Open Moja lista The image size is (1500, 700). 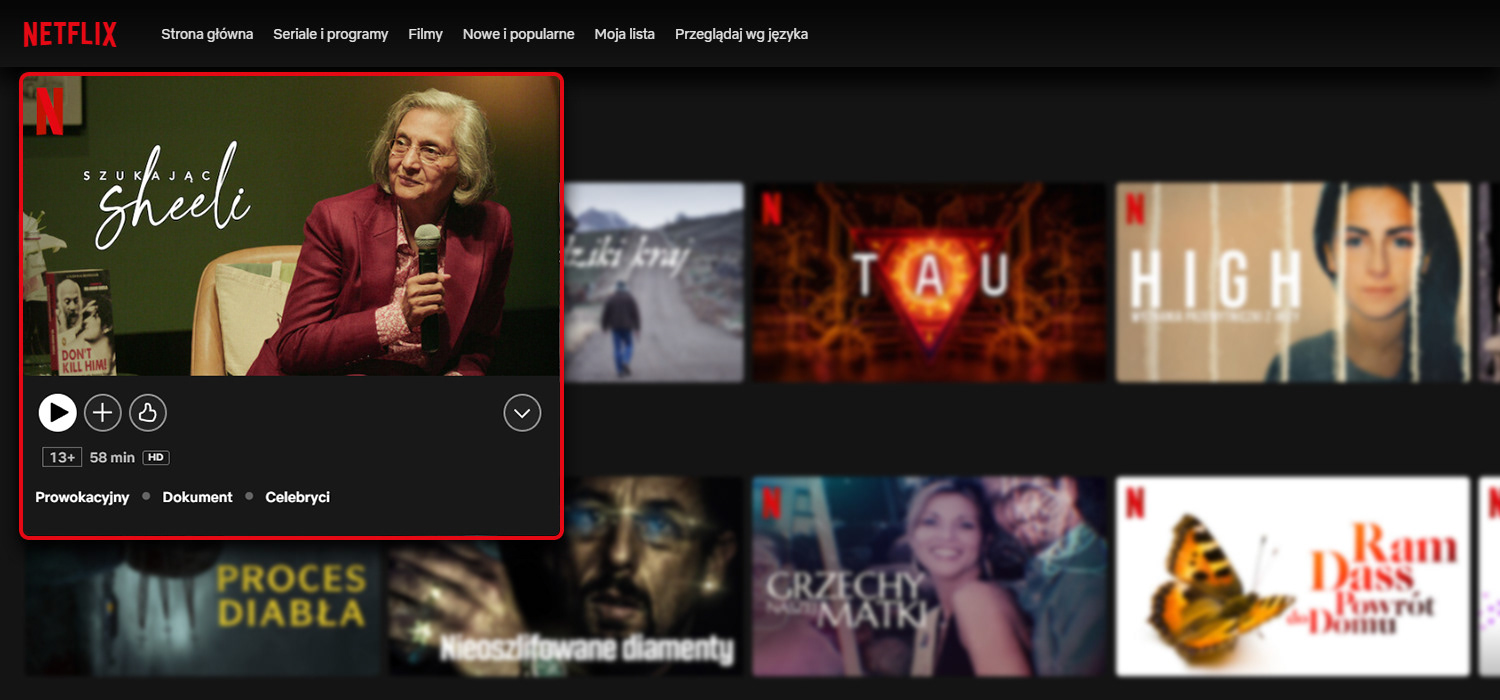pos(624,34)
